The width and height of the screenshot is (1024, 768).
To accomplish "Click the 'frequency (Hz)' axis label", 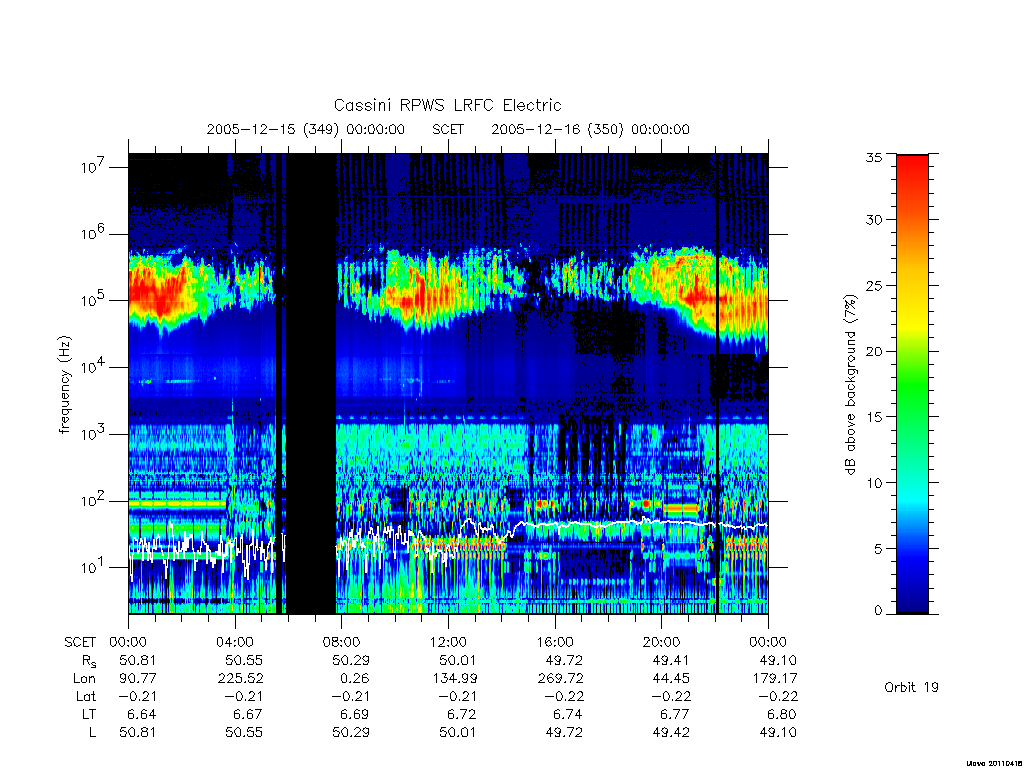I will point(64,385).
